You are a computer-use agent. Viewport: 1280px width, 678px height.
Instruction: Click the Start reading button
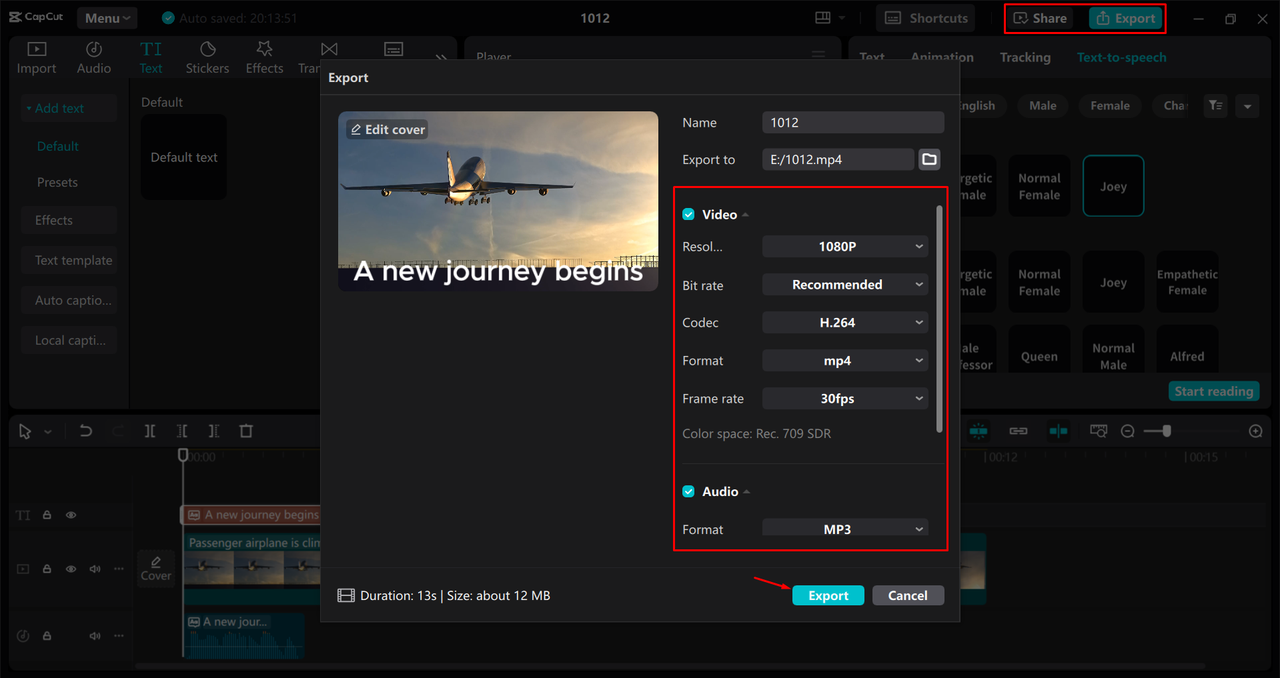coord(1214,391)
